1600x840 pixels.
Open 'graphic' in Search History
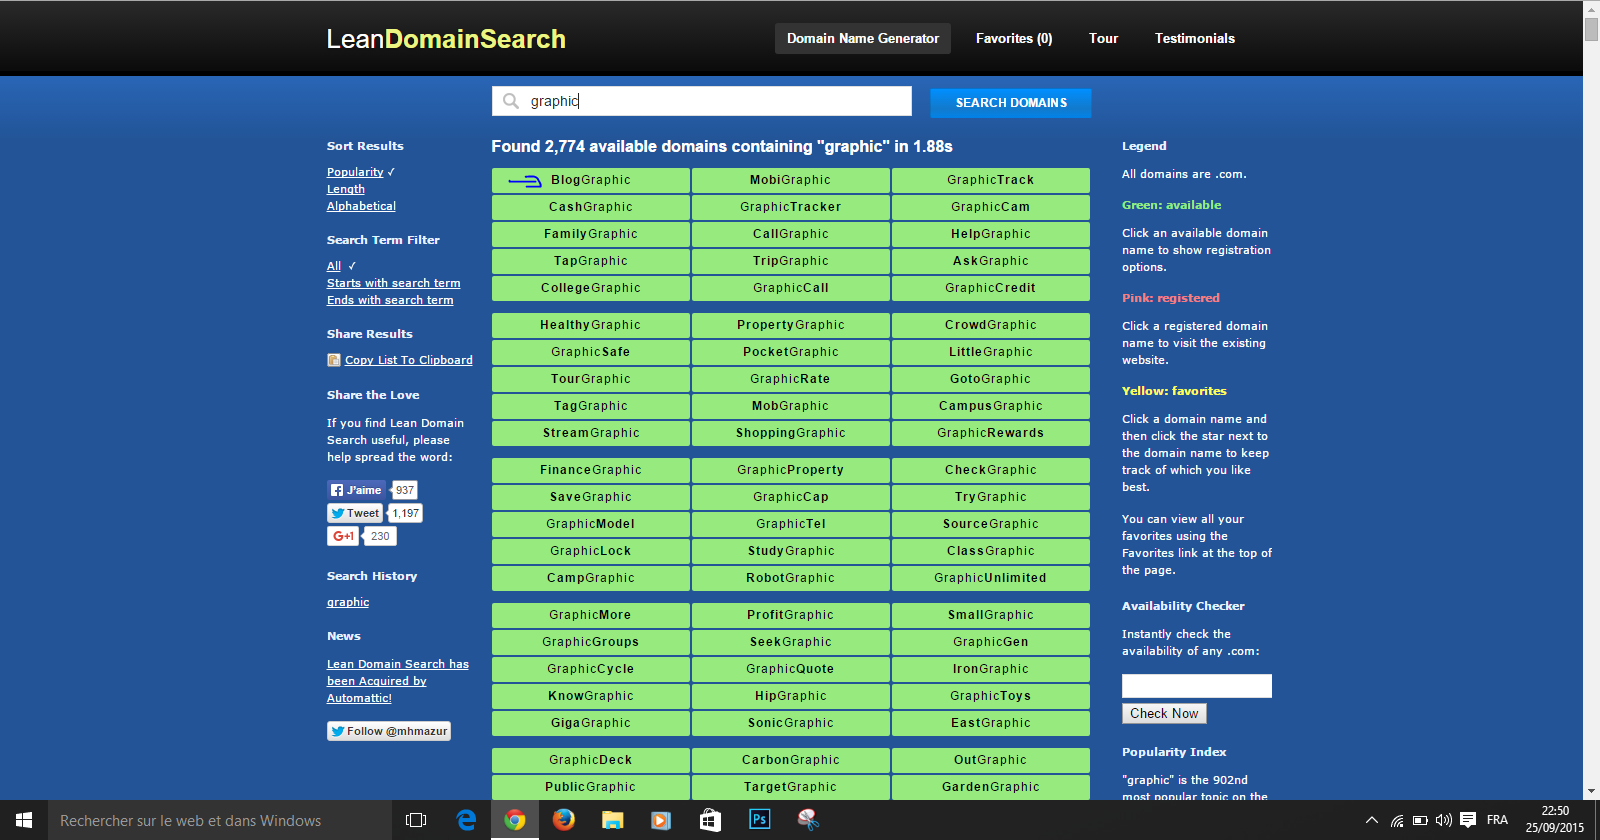click(x=348, y=602)
